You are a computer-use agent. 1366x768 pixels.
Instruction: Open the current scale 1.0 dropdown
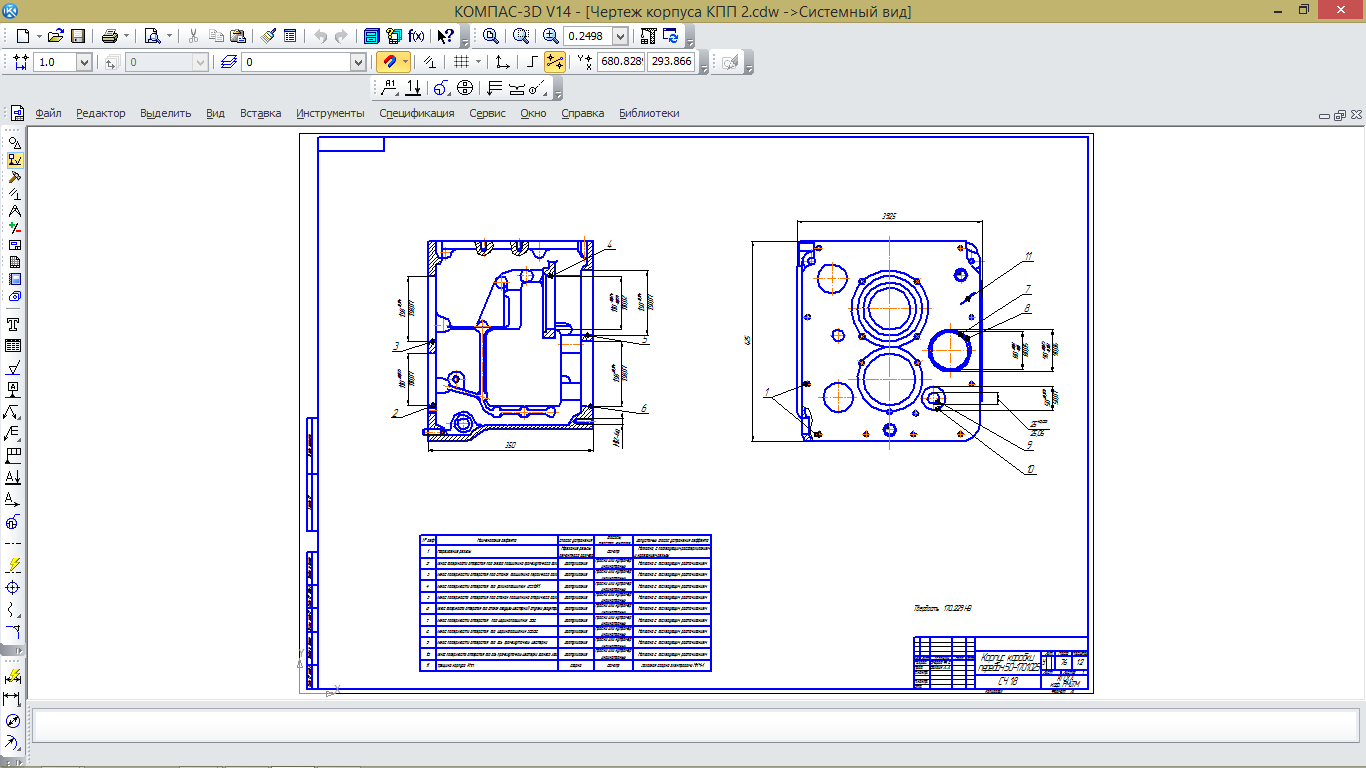point(84,62)
